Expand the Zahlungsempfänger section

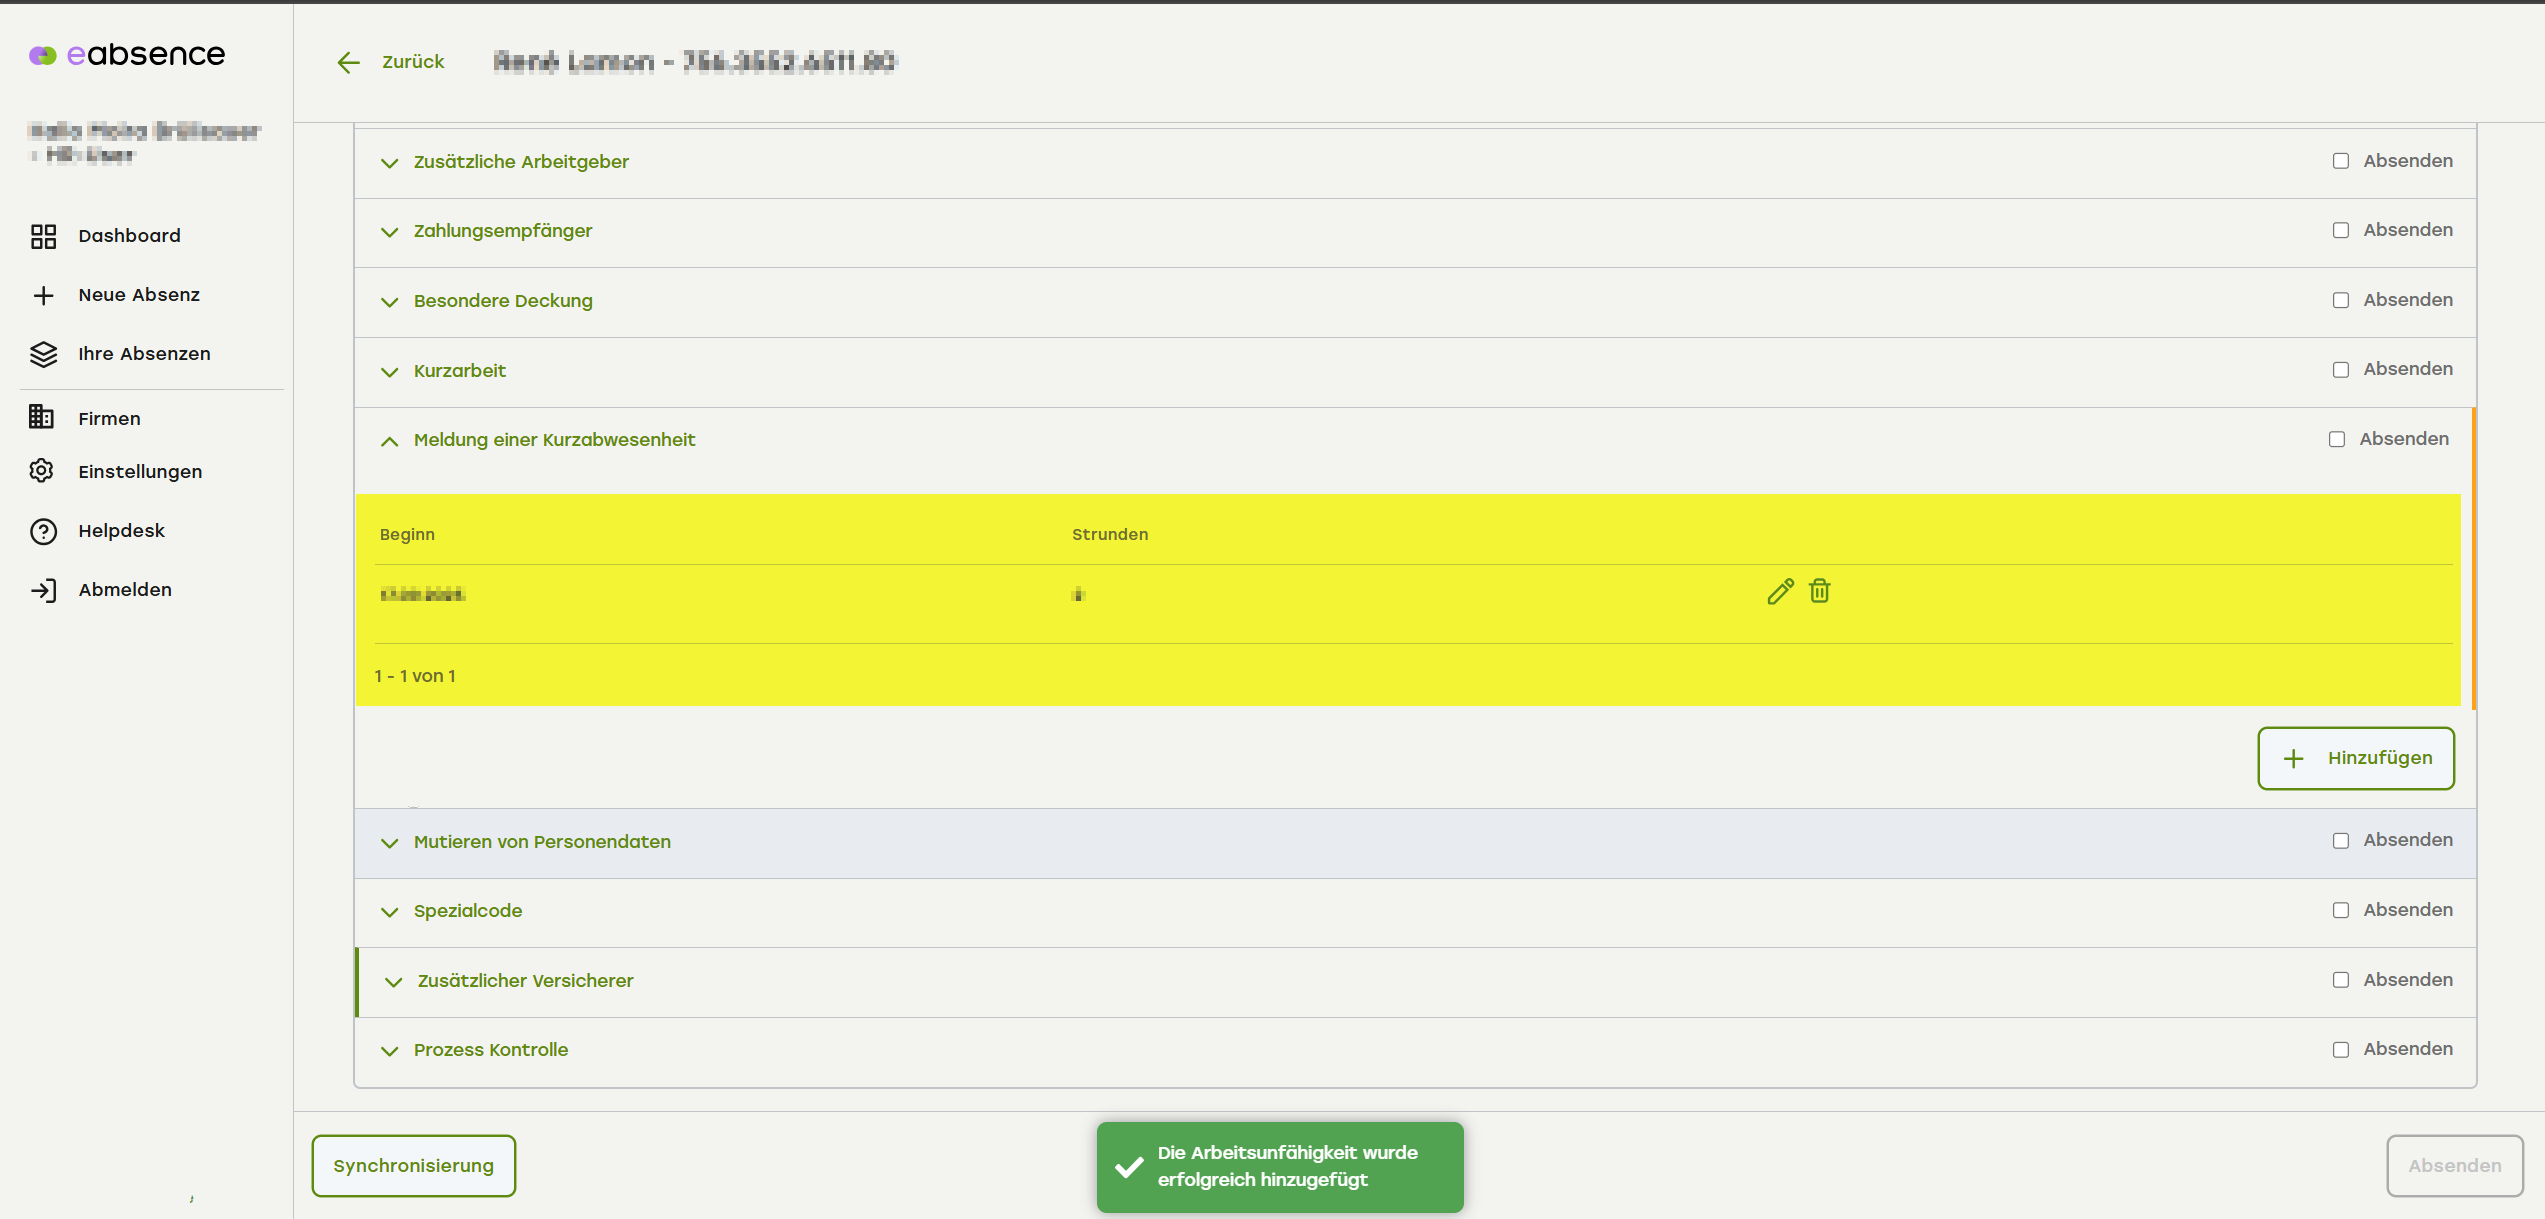pyautogui.click(x=502, y=231)
